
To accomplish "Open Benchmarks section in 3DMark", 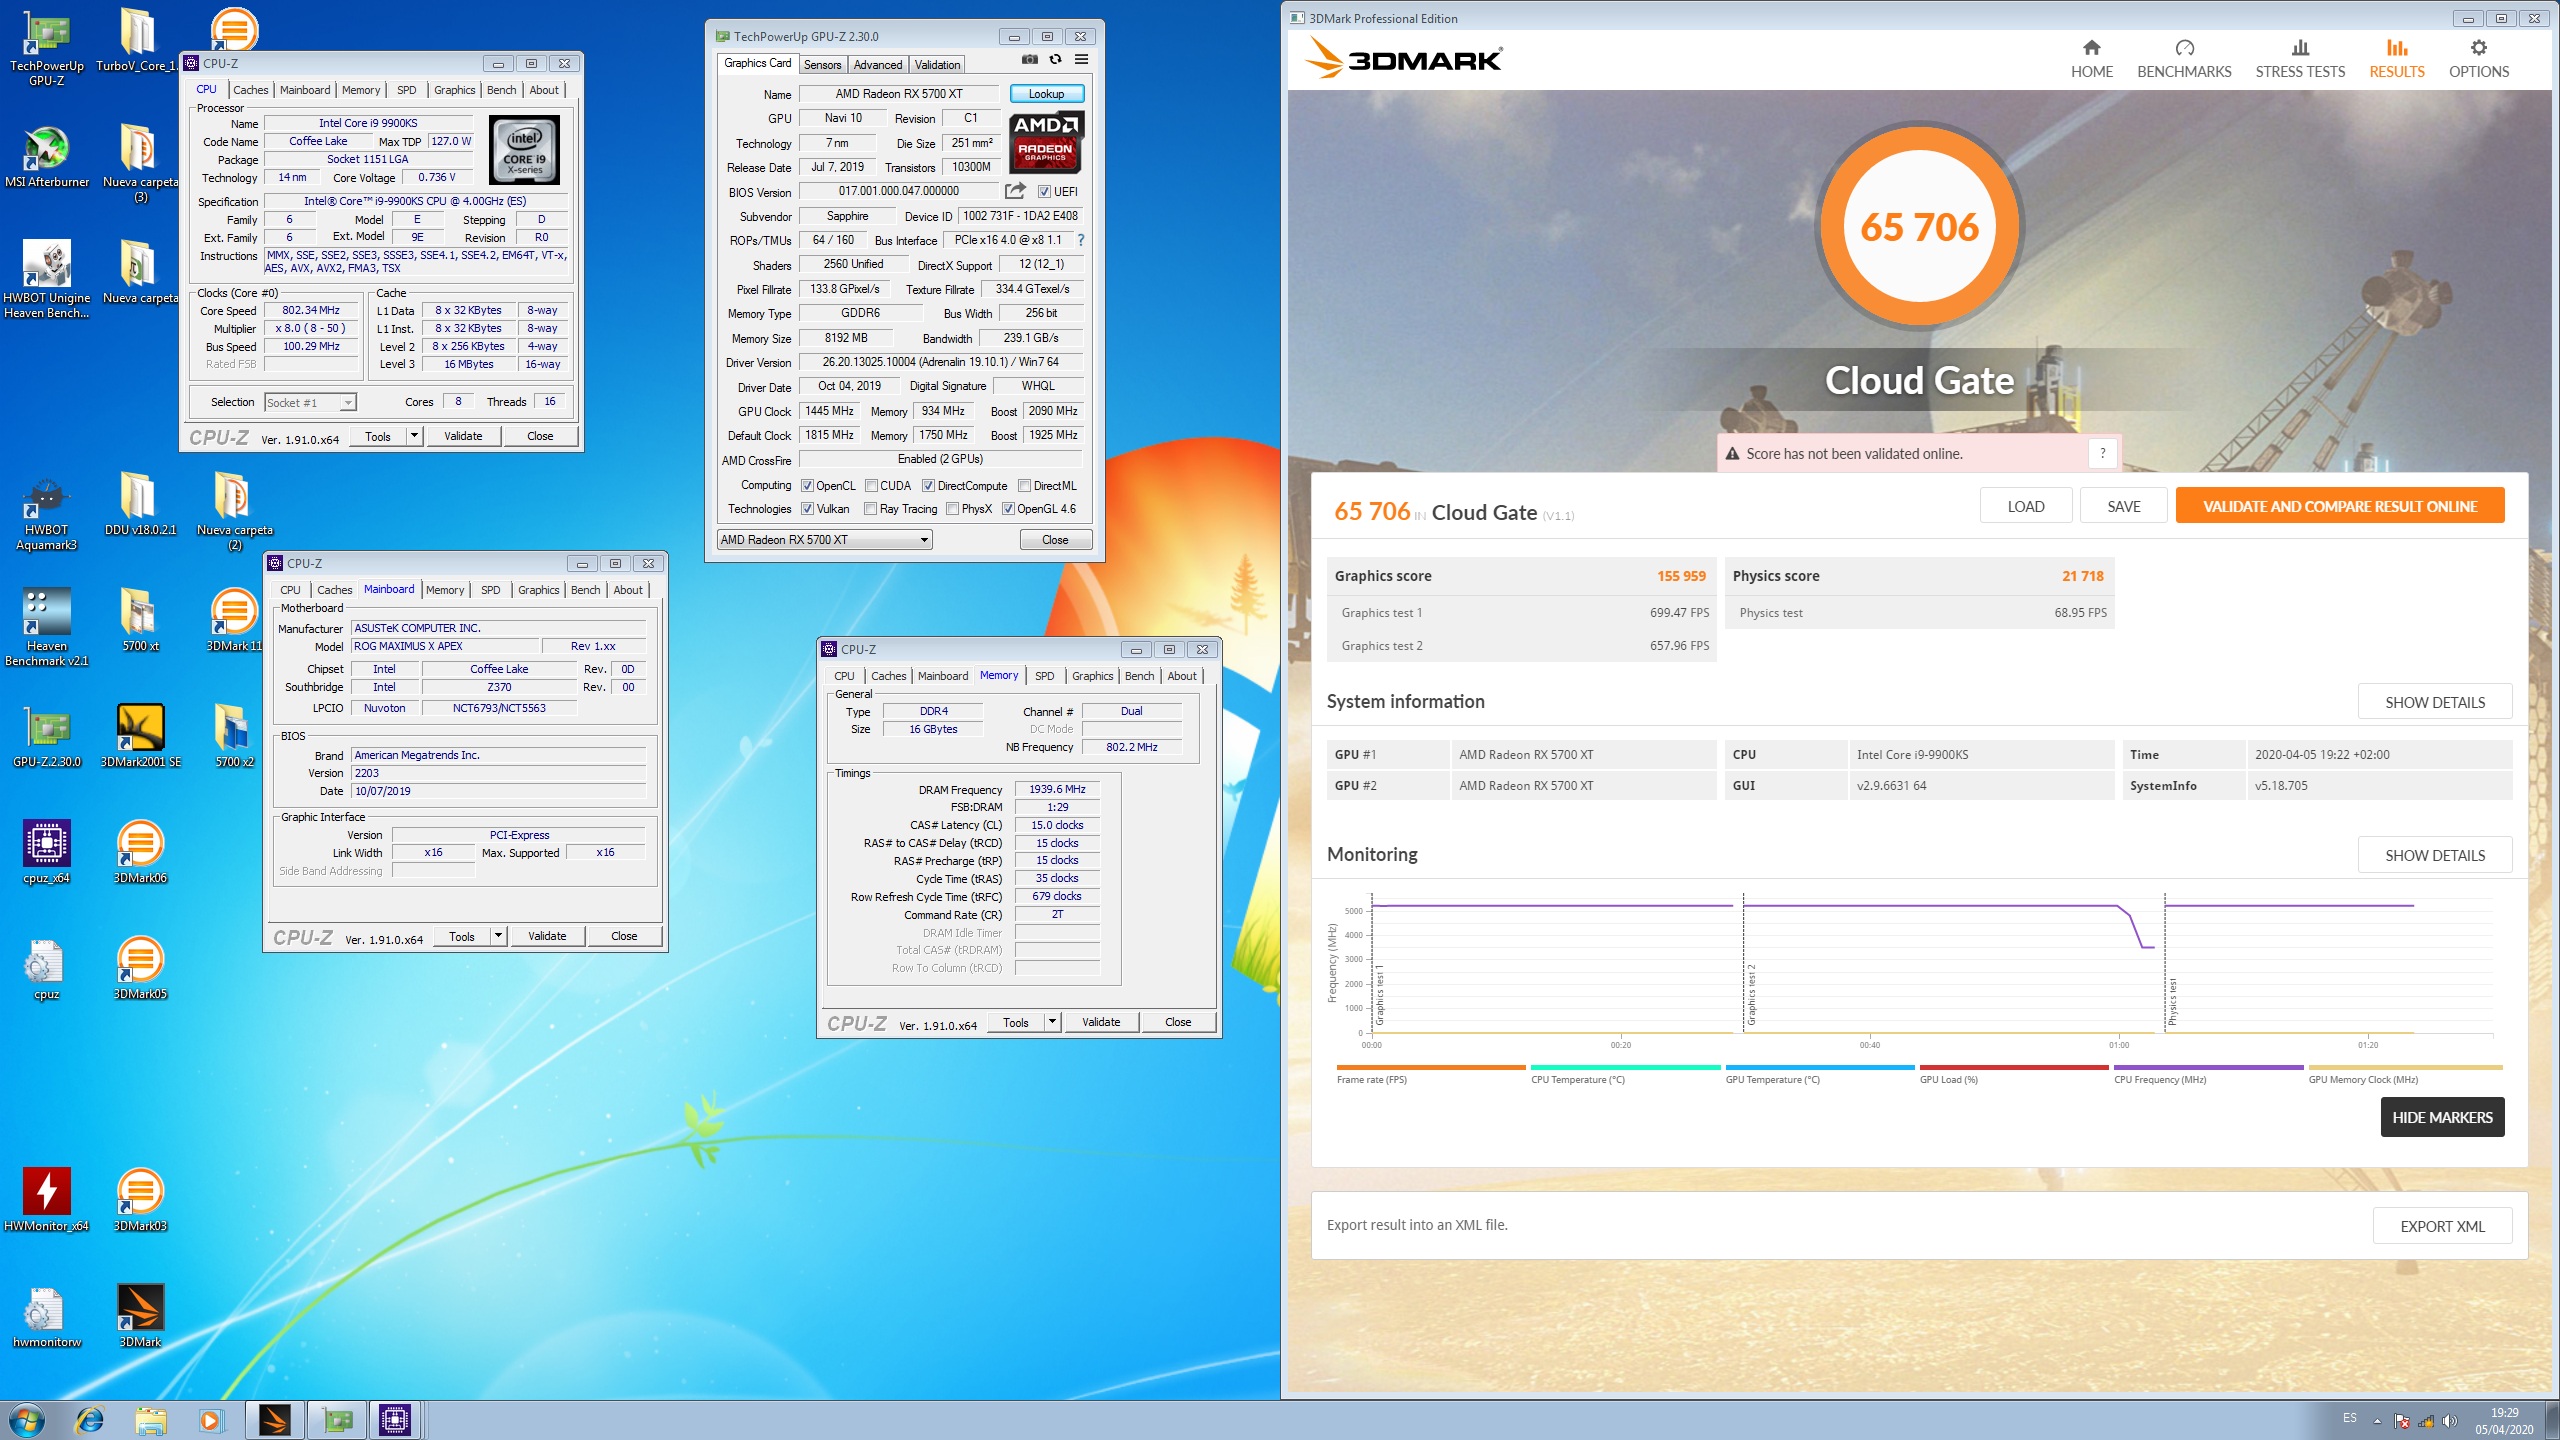I will (2184, 59).
